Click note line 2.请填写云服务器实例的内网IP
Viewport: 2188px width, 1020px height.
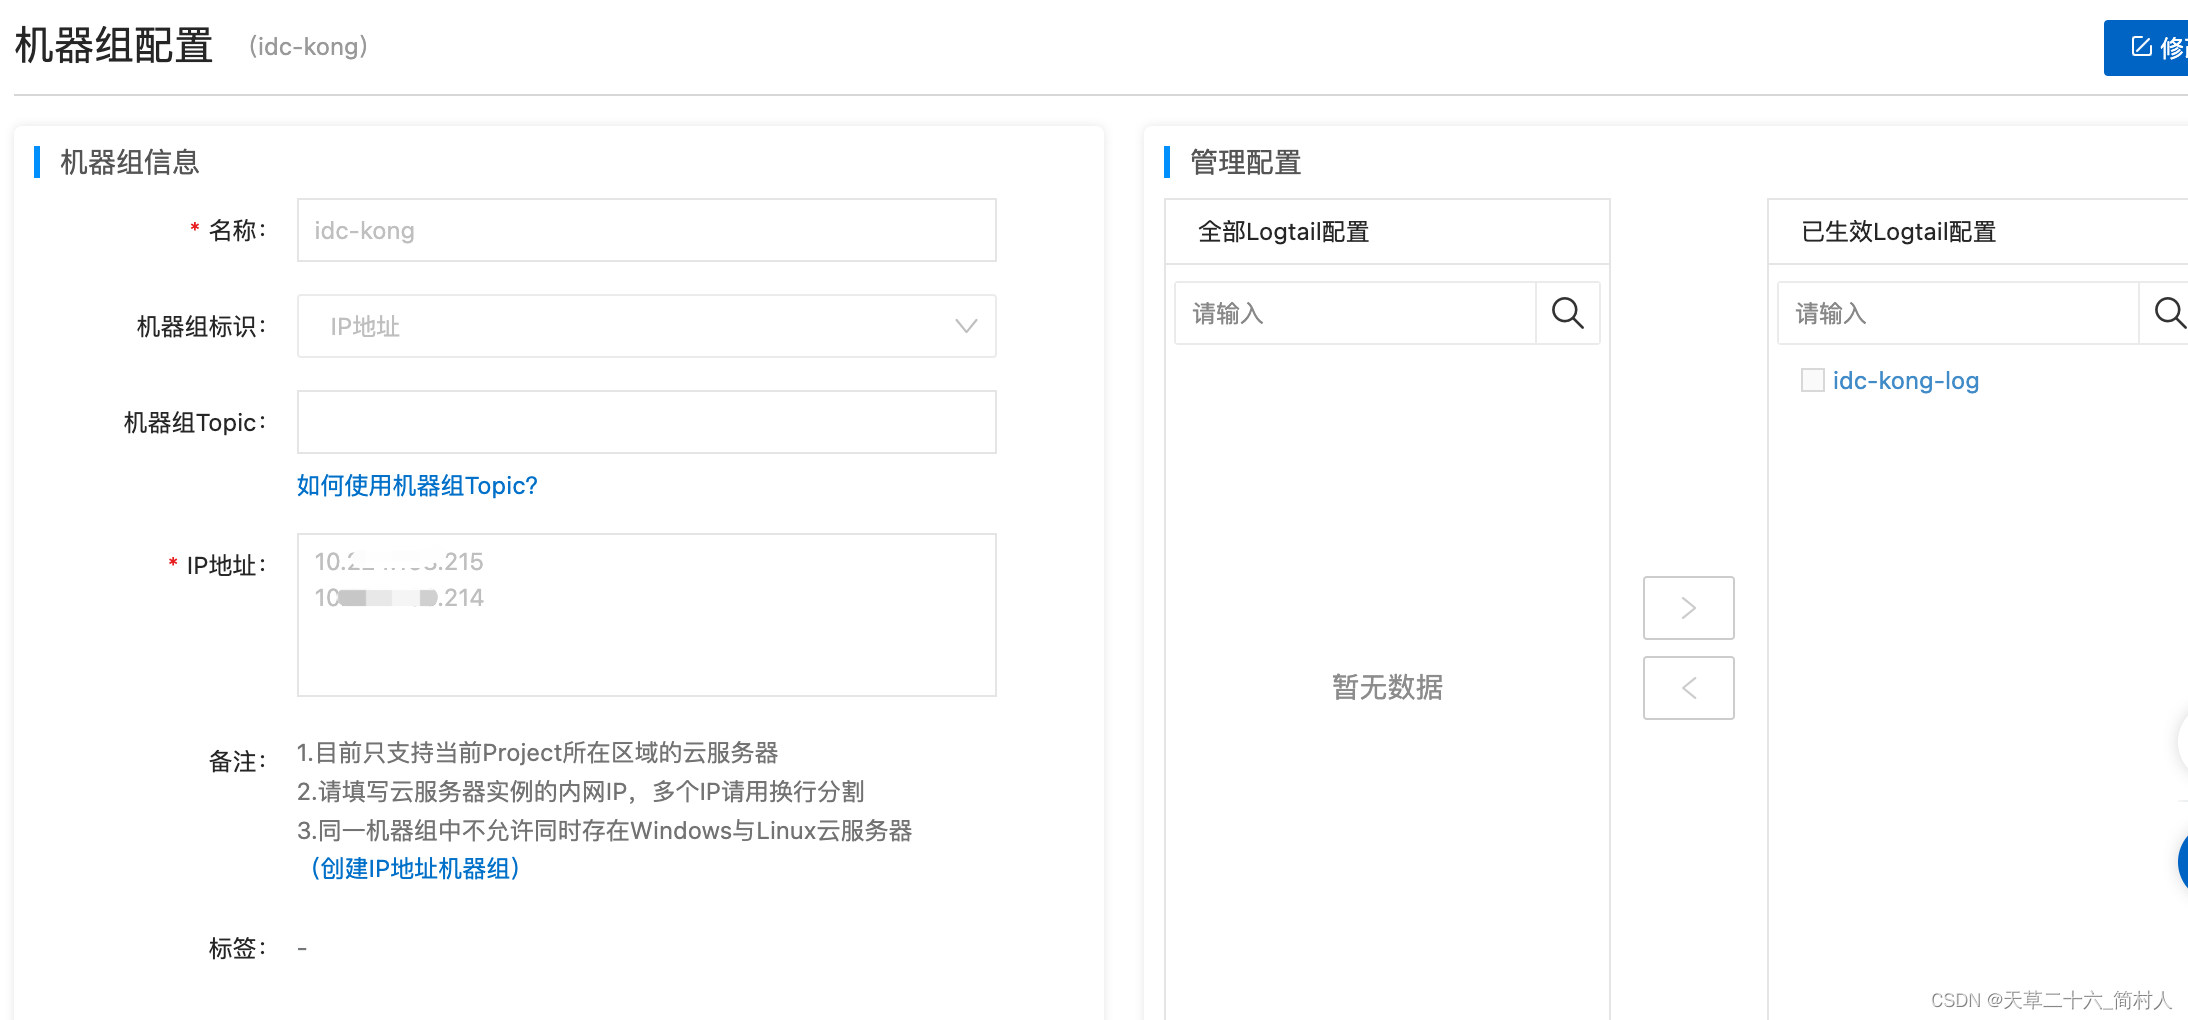coord(580,791)
